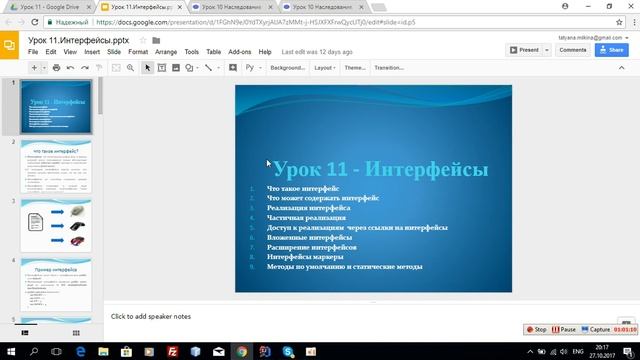The width and height of the screenshot is (640, 360).
Task: Click the Shape tool icon
Action: [x=189, y=68]
